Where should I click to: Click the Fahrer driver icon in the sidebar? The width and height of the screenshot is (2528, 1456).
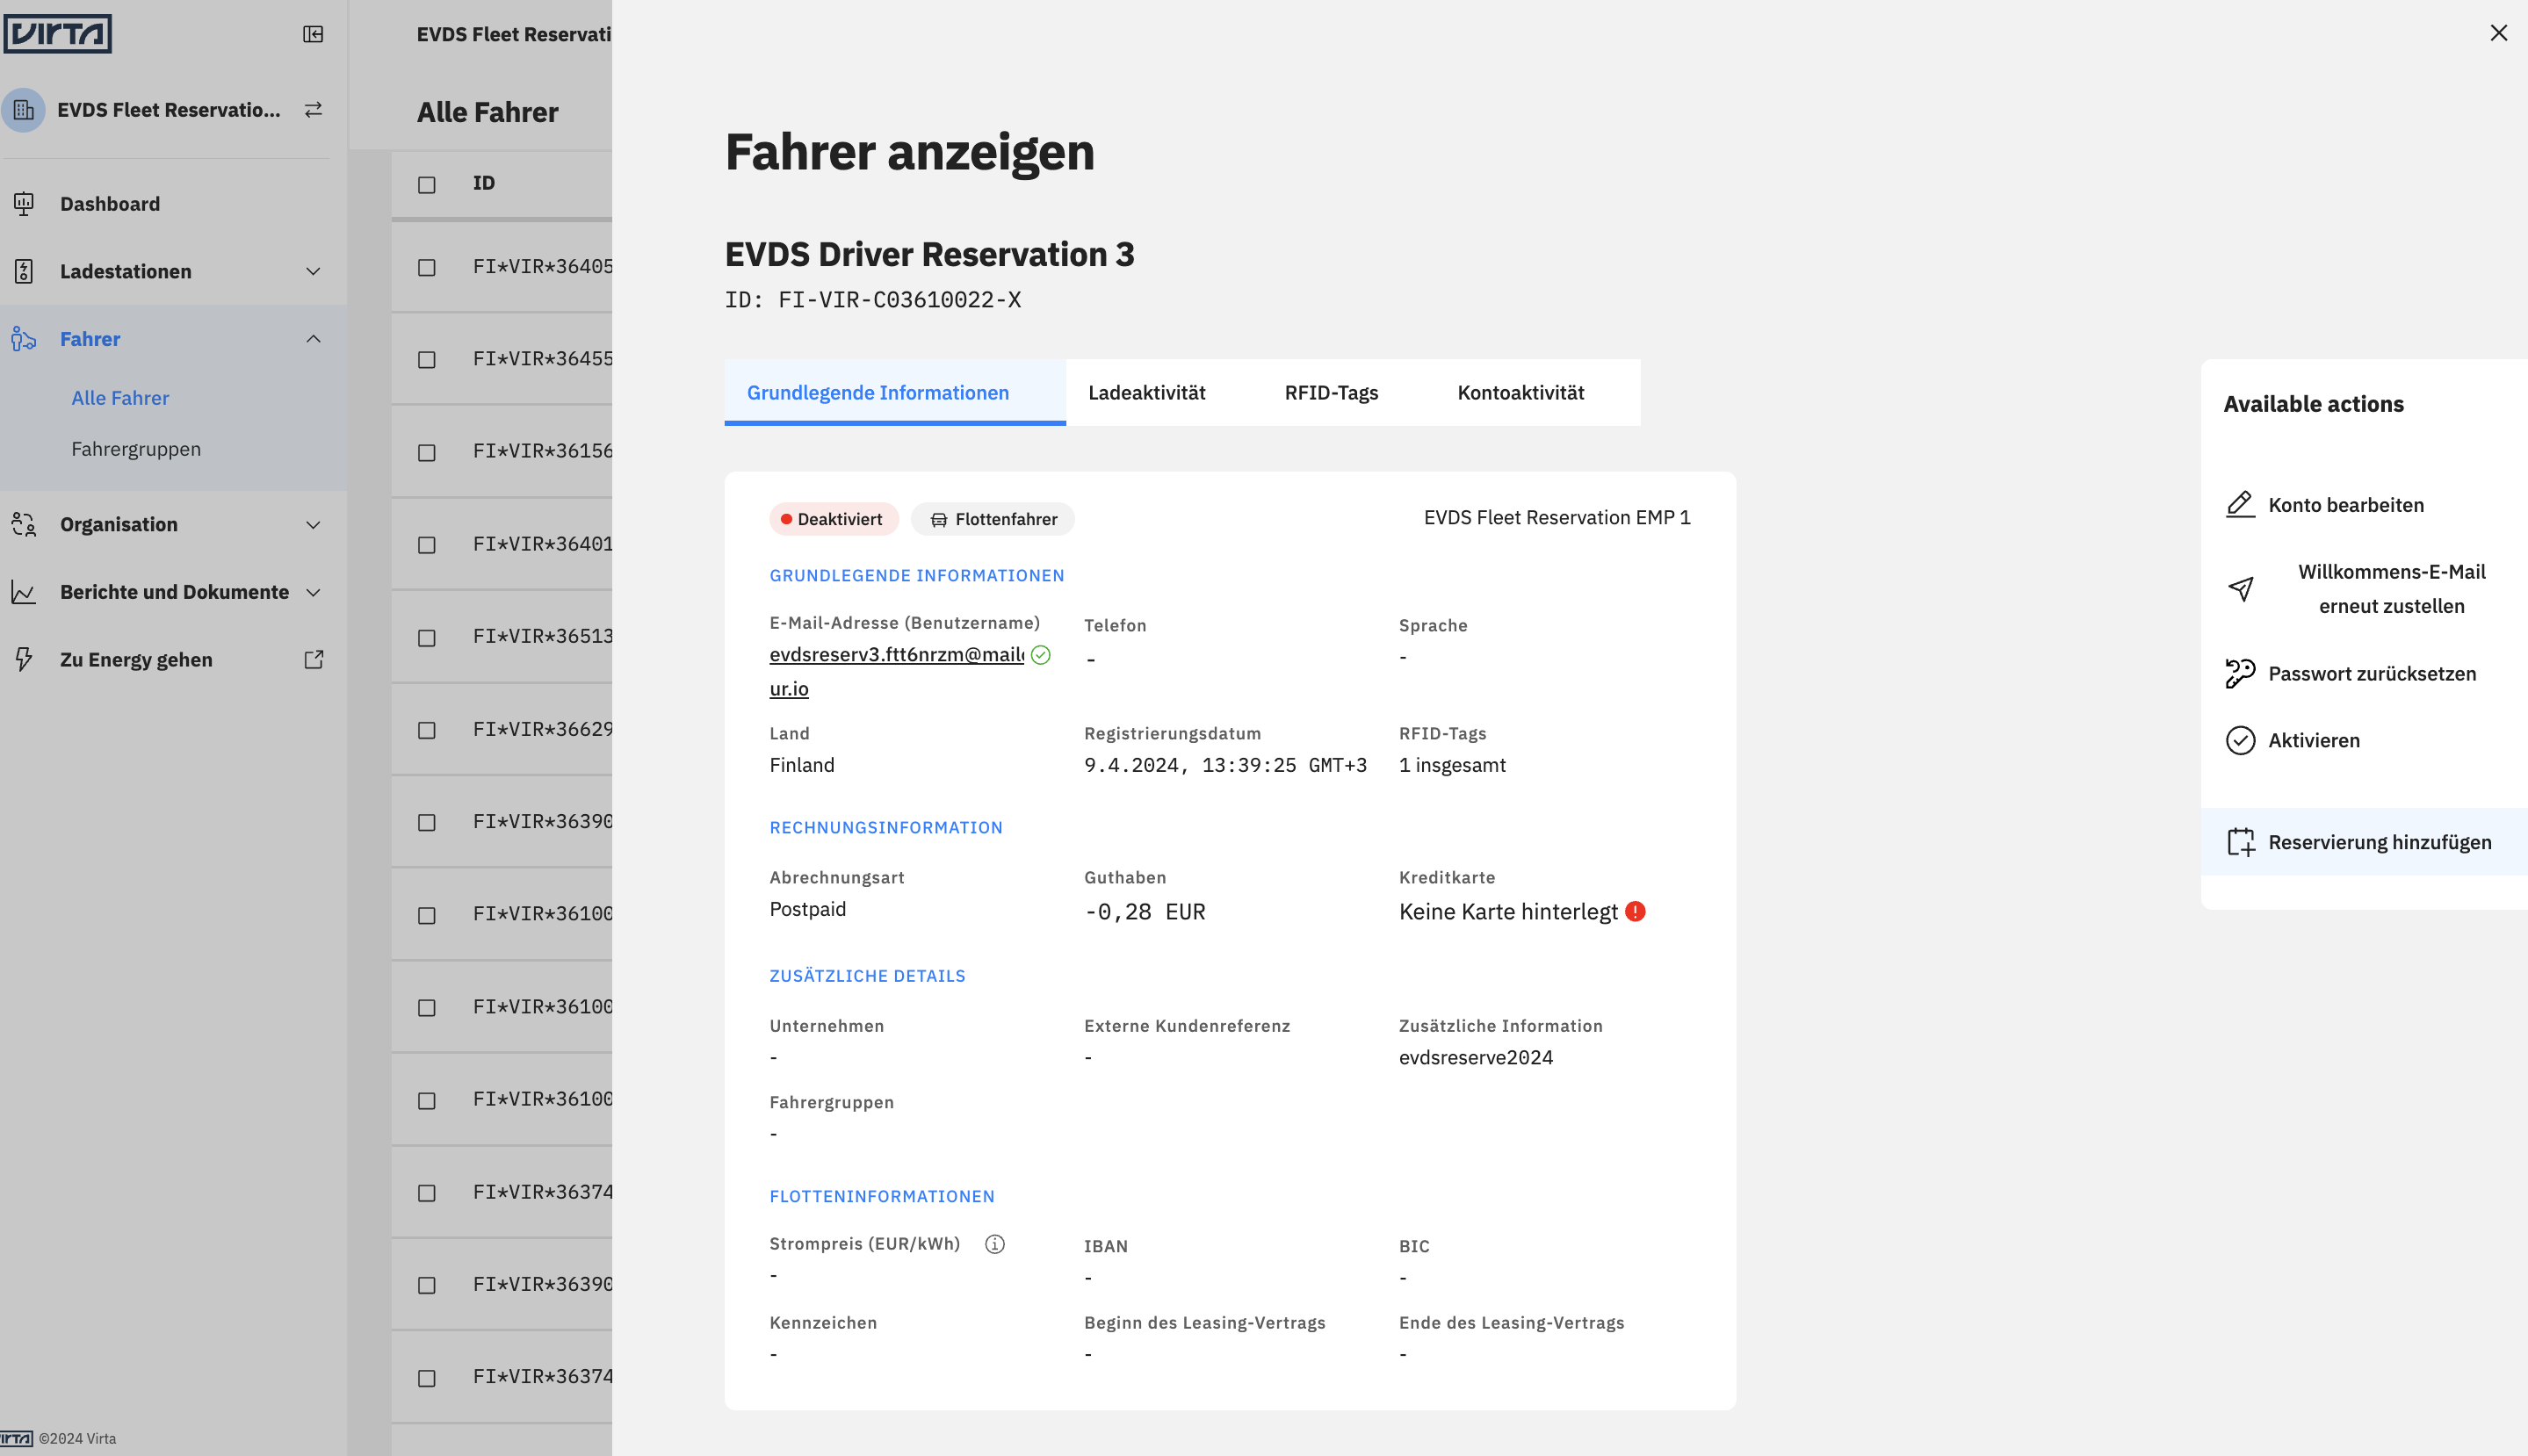(24, 339)
